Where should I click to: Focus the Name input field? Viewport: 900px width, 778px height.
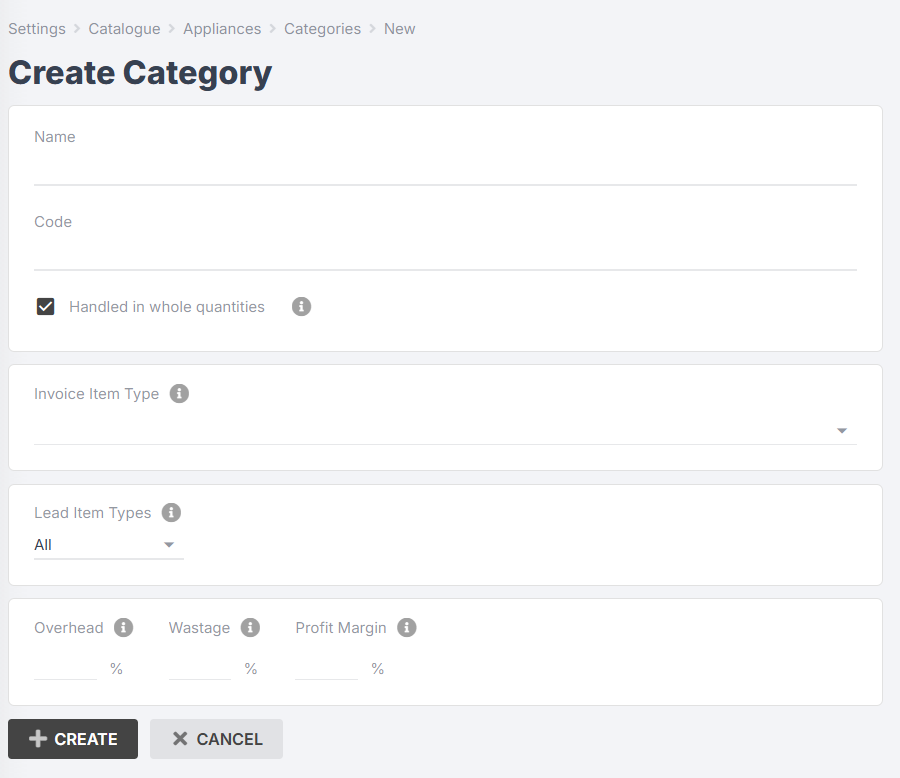[x=445, y=168]
